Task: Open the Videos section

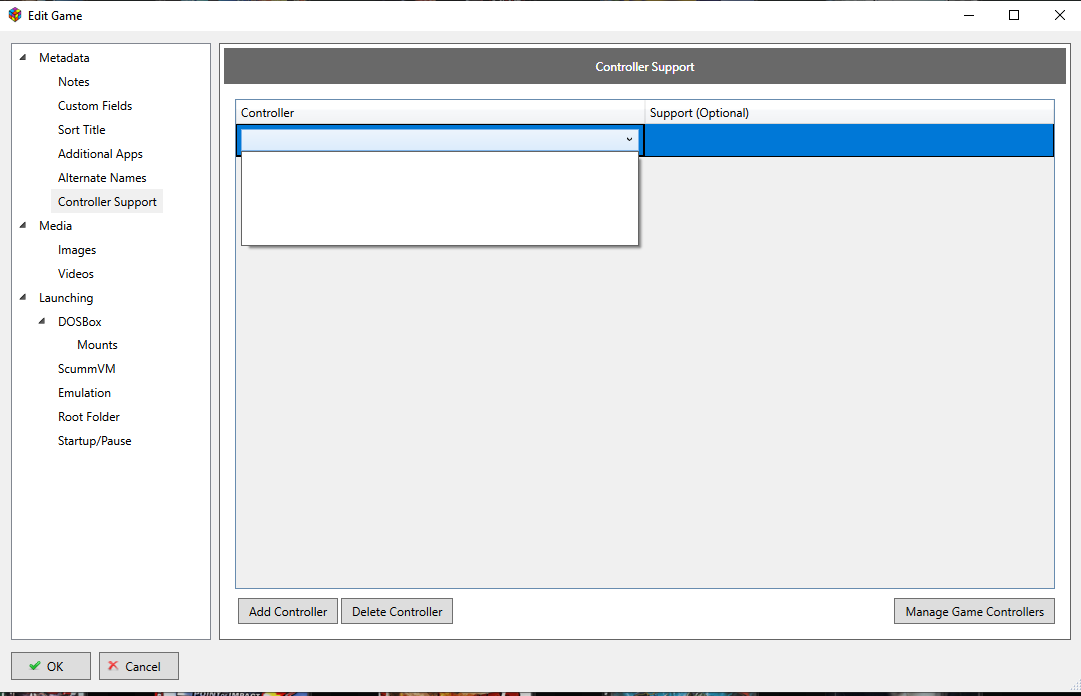Action: (x=76, y=274)
